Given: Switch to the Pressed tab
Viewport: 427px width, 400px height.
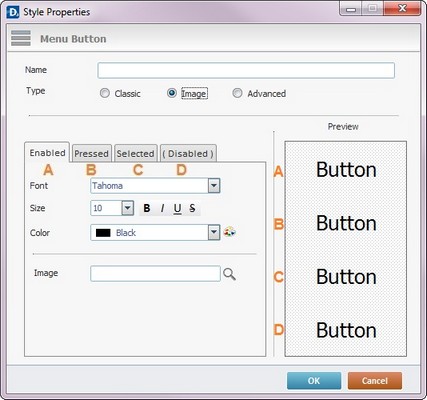Looking at the screenshot, I should tap(91, 154).
